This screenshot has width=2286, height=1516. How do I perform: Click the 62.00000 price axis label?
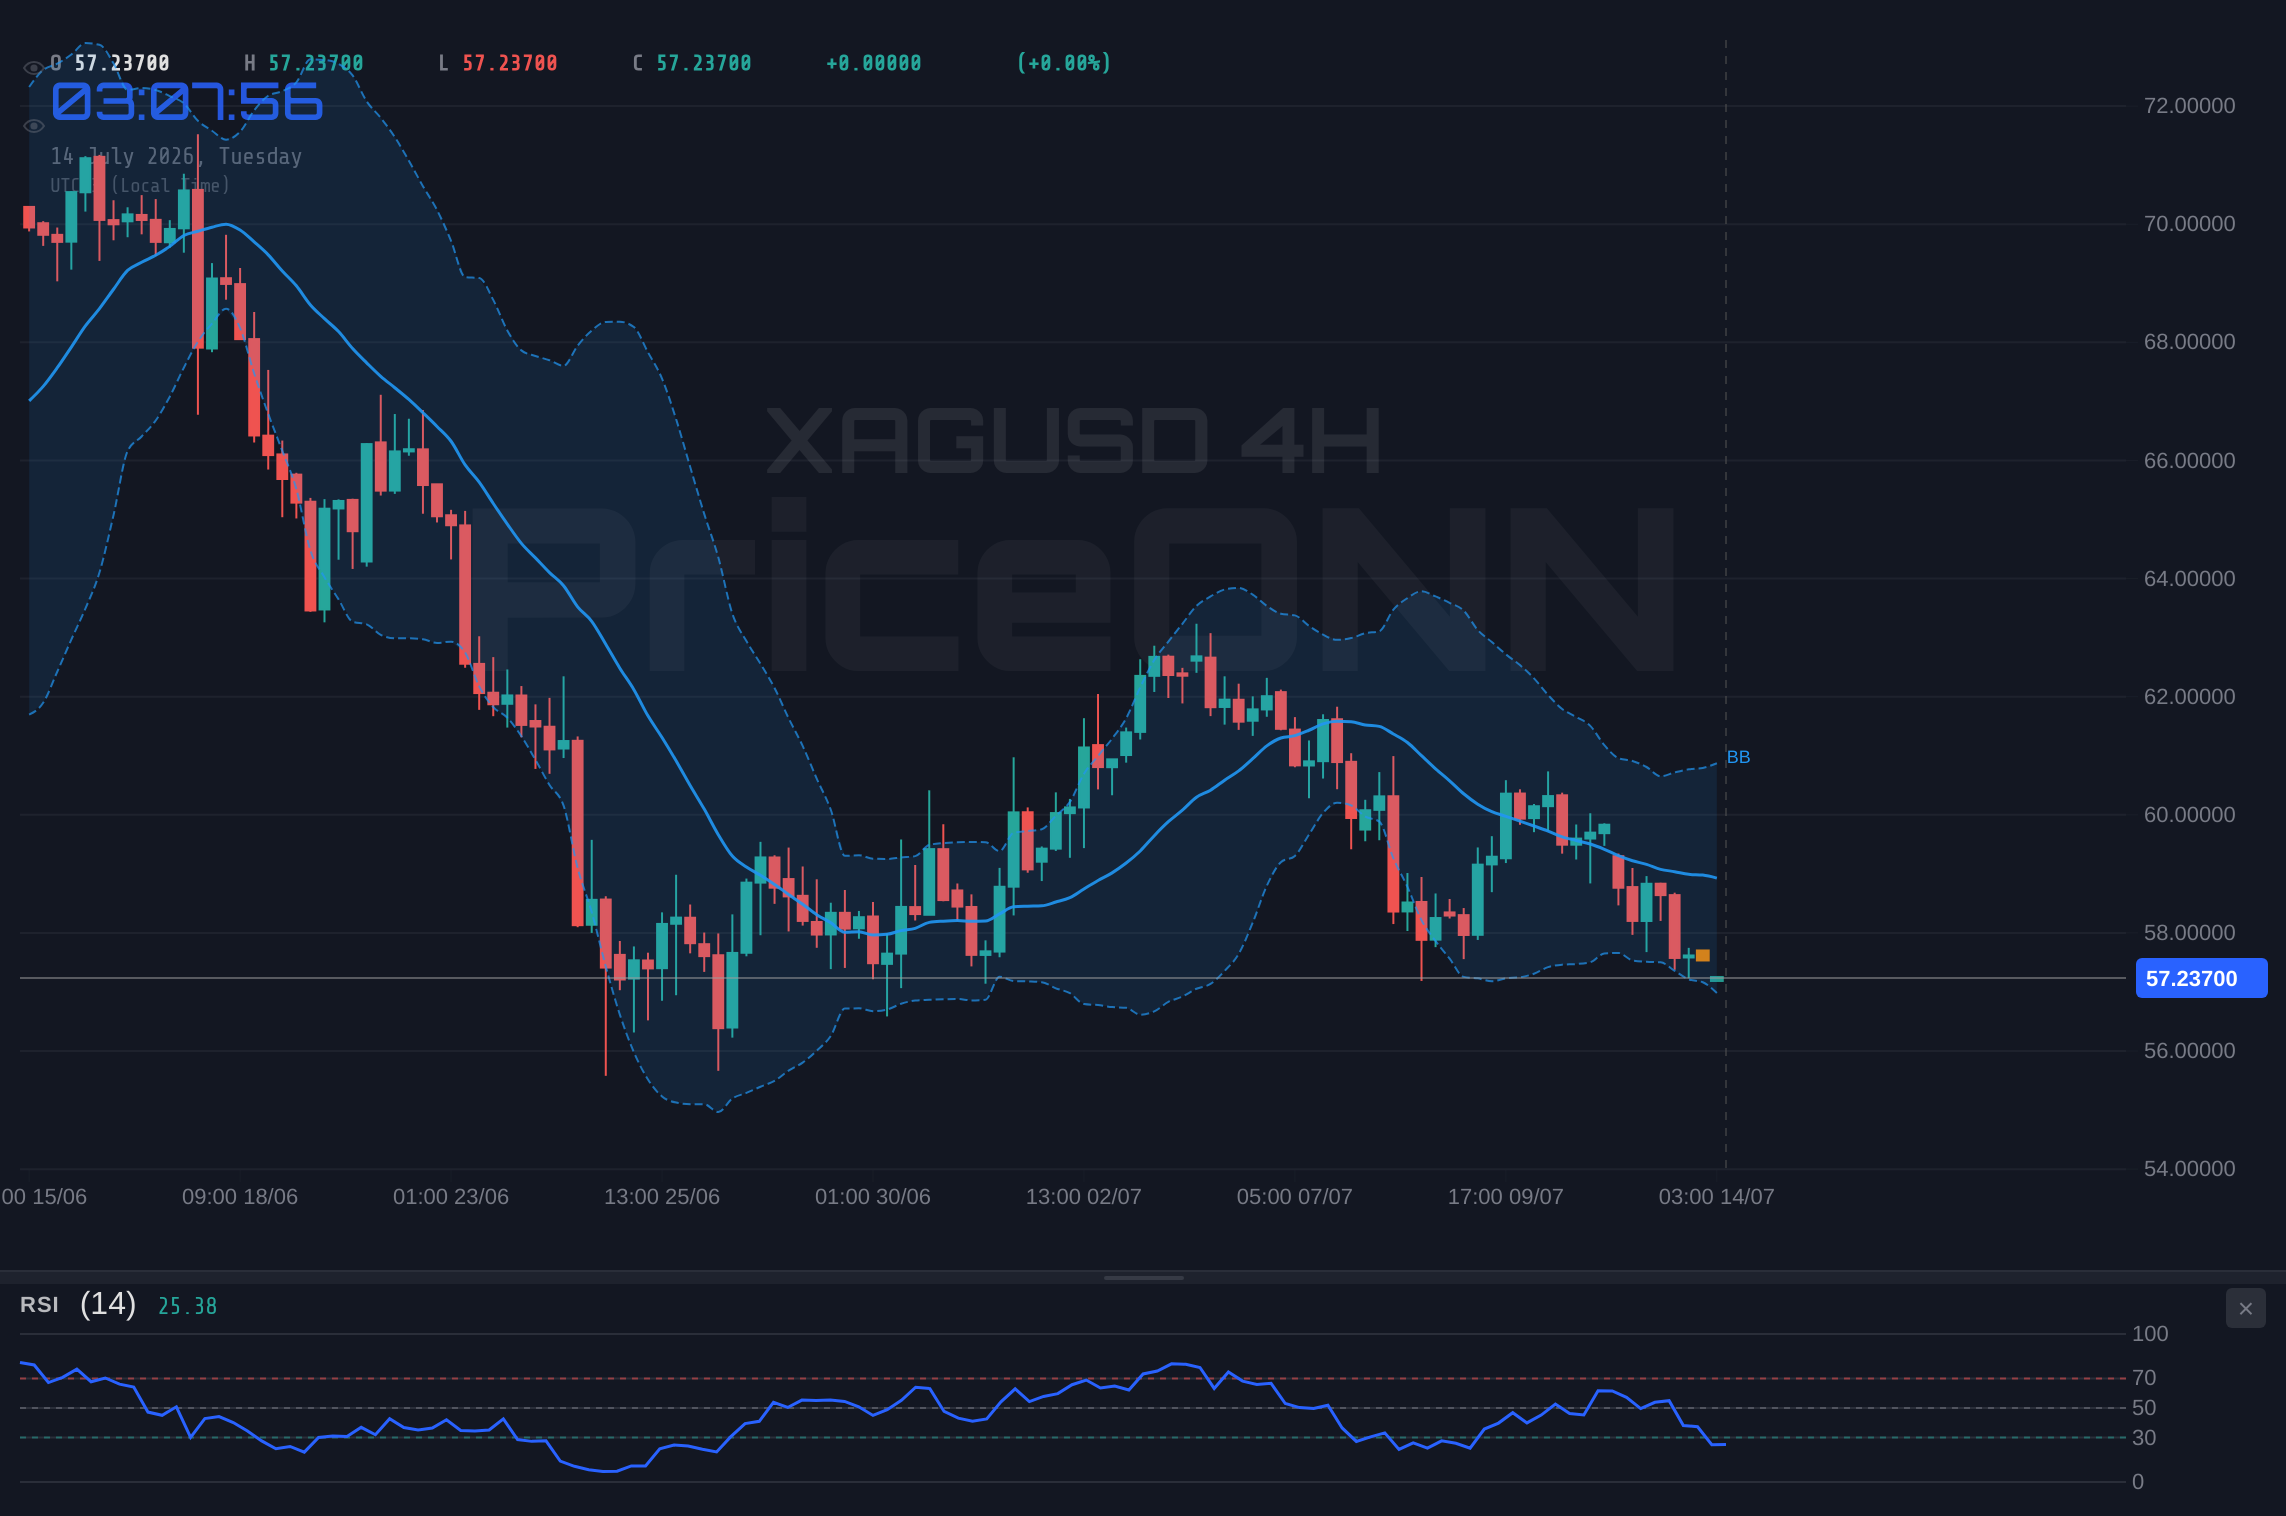click(2189, 697)
